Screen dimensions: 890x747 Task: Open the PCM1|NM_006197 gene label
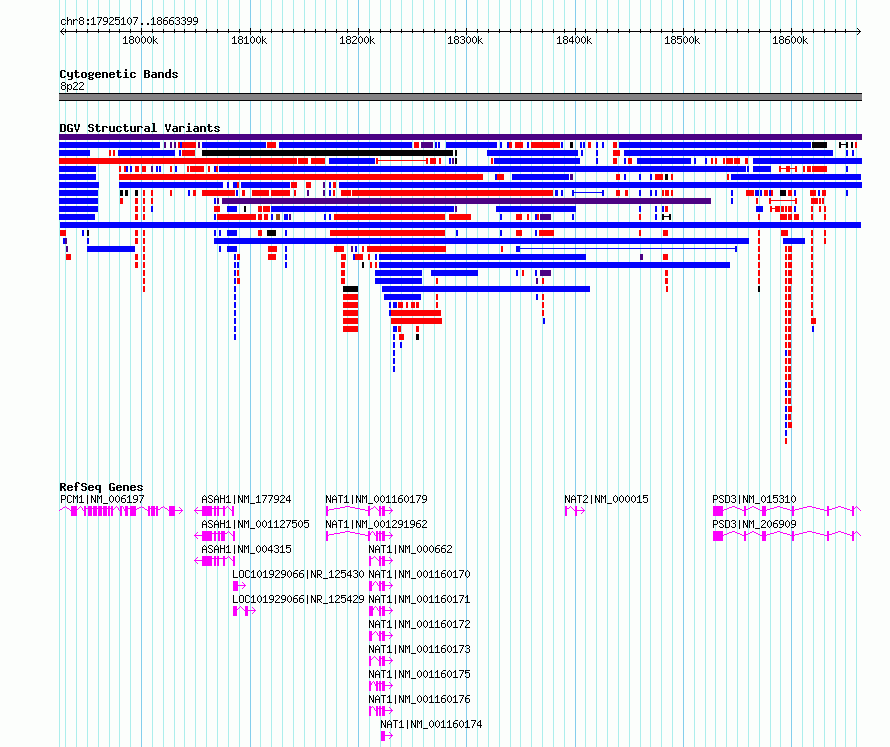coord(102,500)
